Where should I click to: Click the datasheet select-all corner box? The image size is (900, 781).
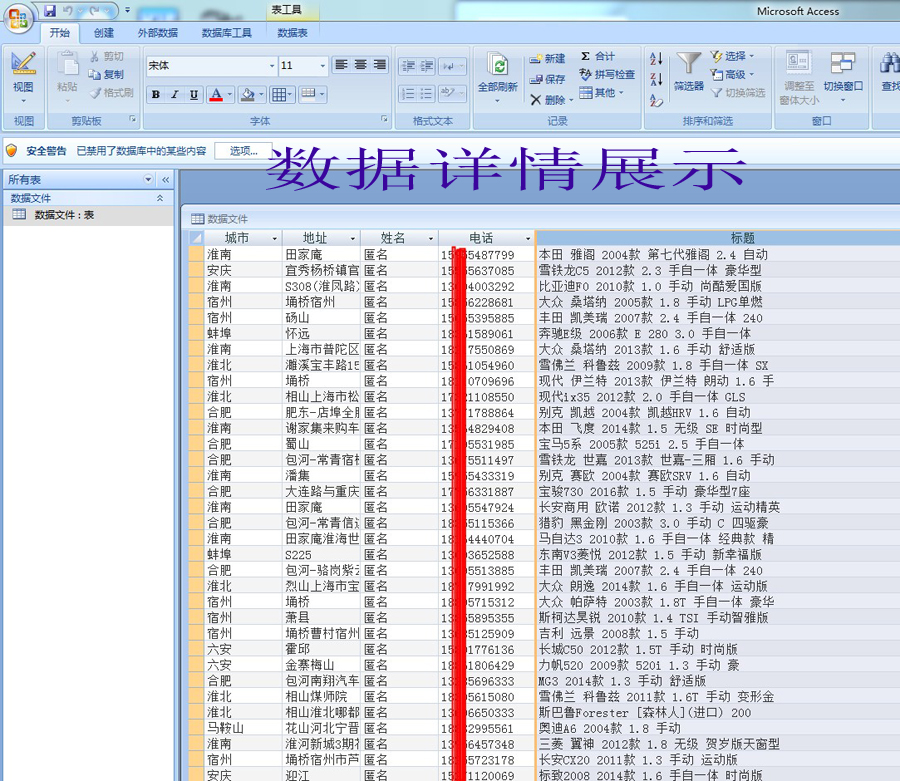click(x=196, y=238)
